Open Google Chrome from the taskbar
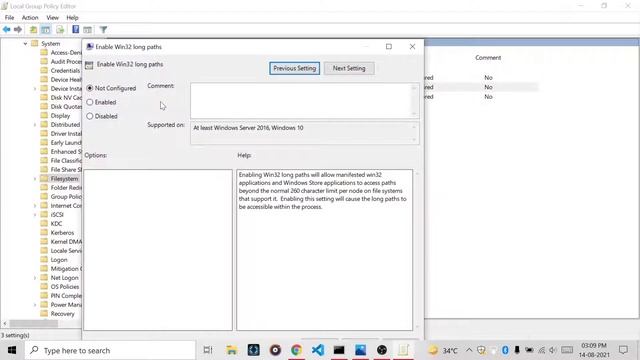The image size is (640, 360). 296,350
